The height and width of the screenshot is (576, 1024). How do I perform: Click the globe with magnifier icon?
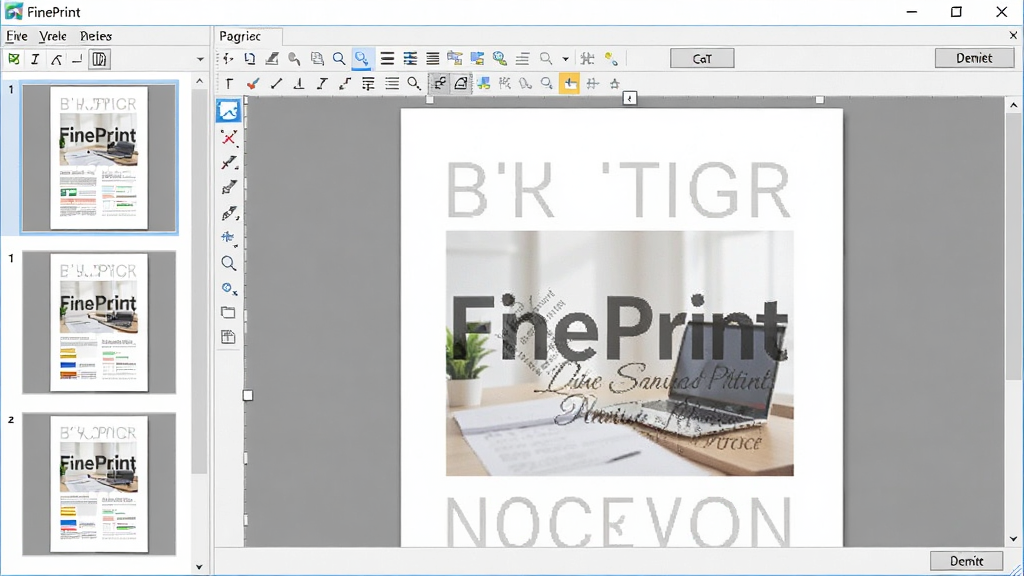(x=500, y=59)
